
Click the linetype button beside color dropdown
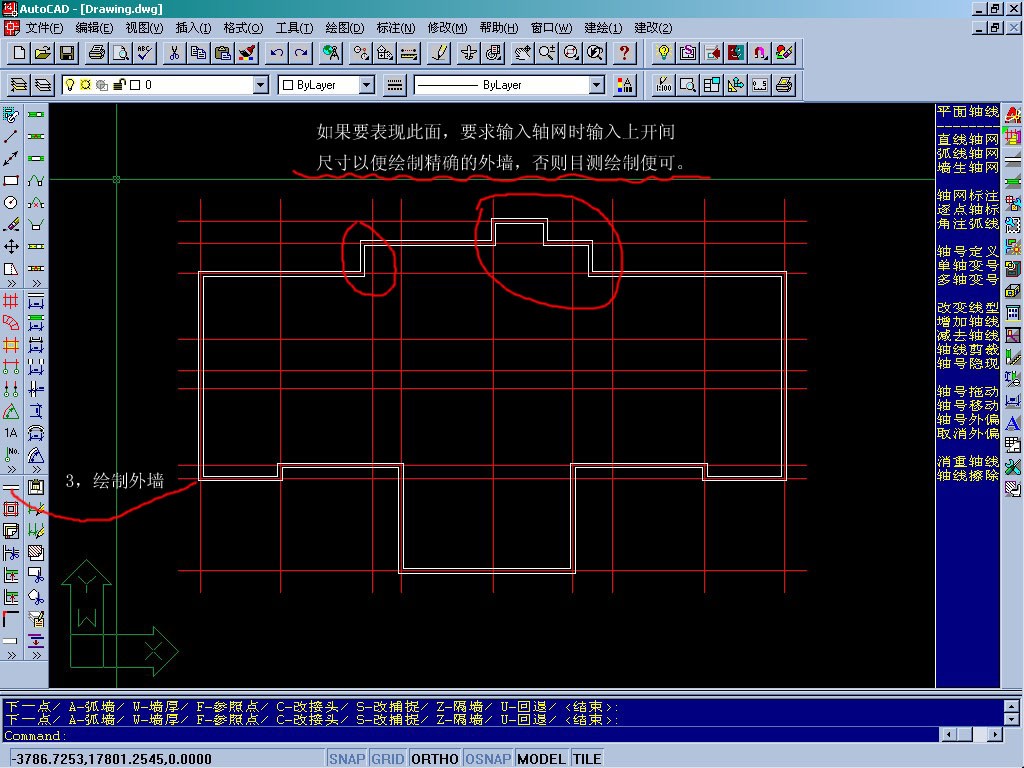click(394, 85)
